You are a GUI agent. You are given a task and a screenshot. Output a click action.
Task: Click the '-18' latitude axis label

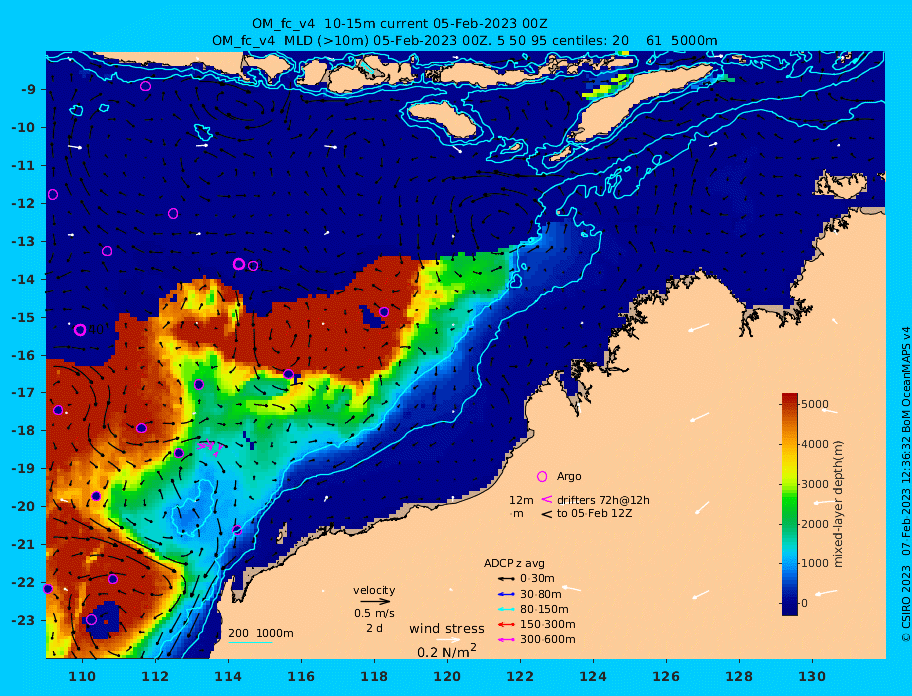[25, 431]
